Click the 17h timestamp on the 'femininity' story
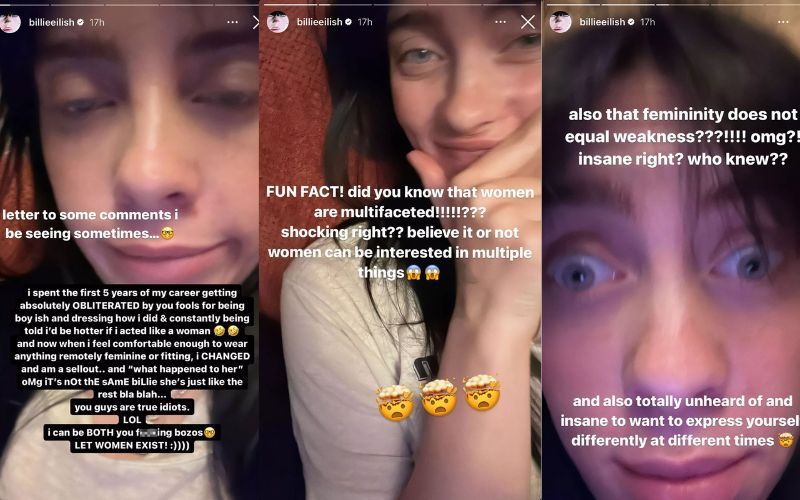The height and width of the screenshot is (500, 800). pyautogui.click(x=647, y=22)
